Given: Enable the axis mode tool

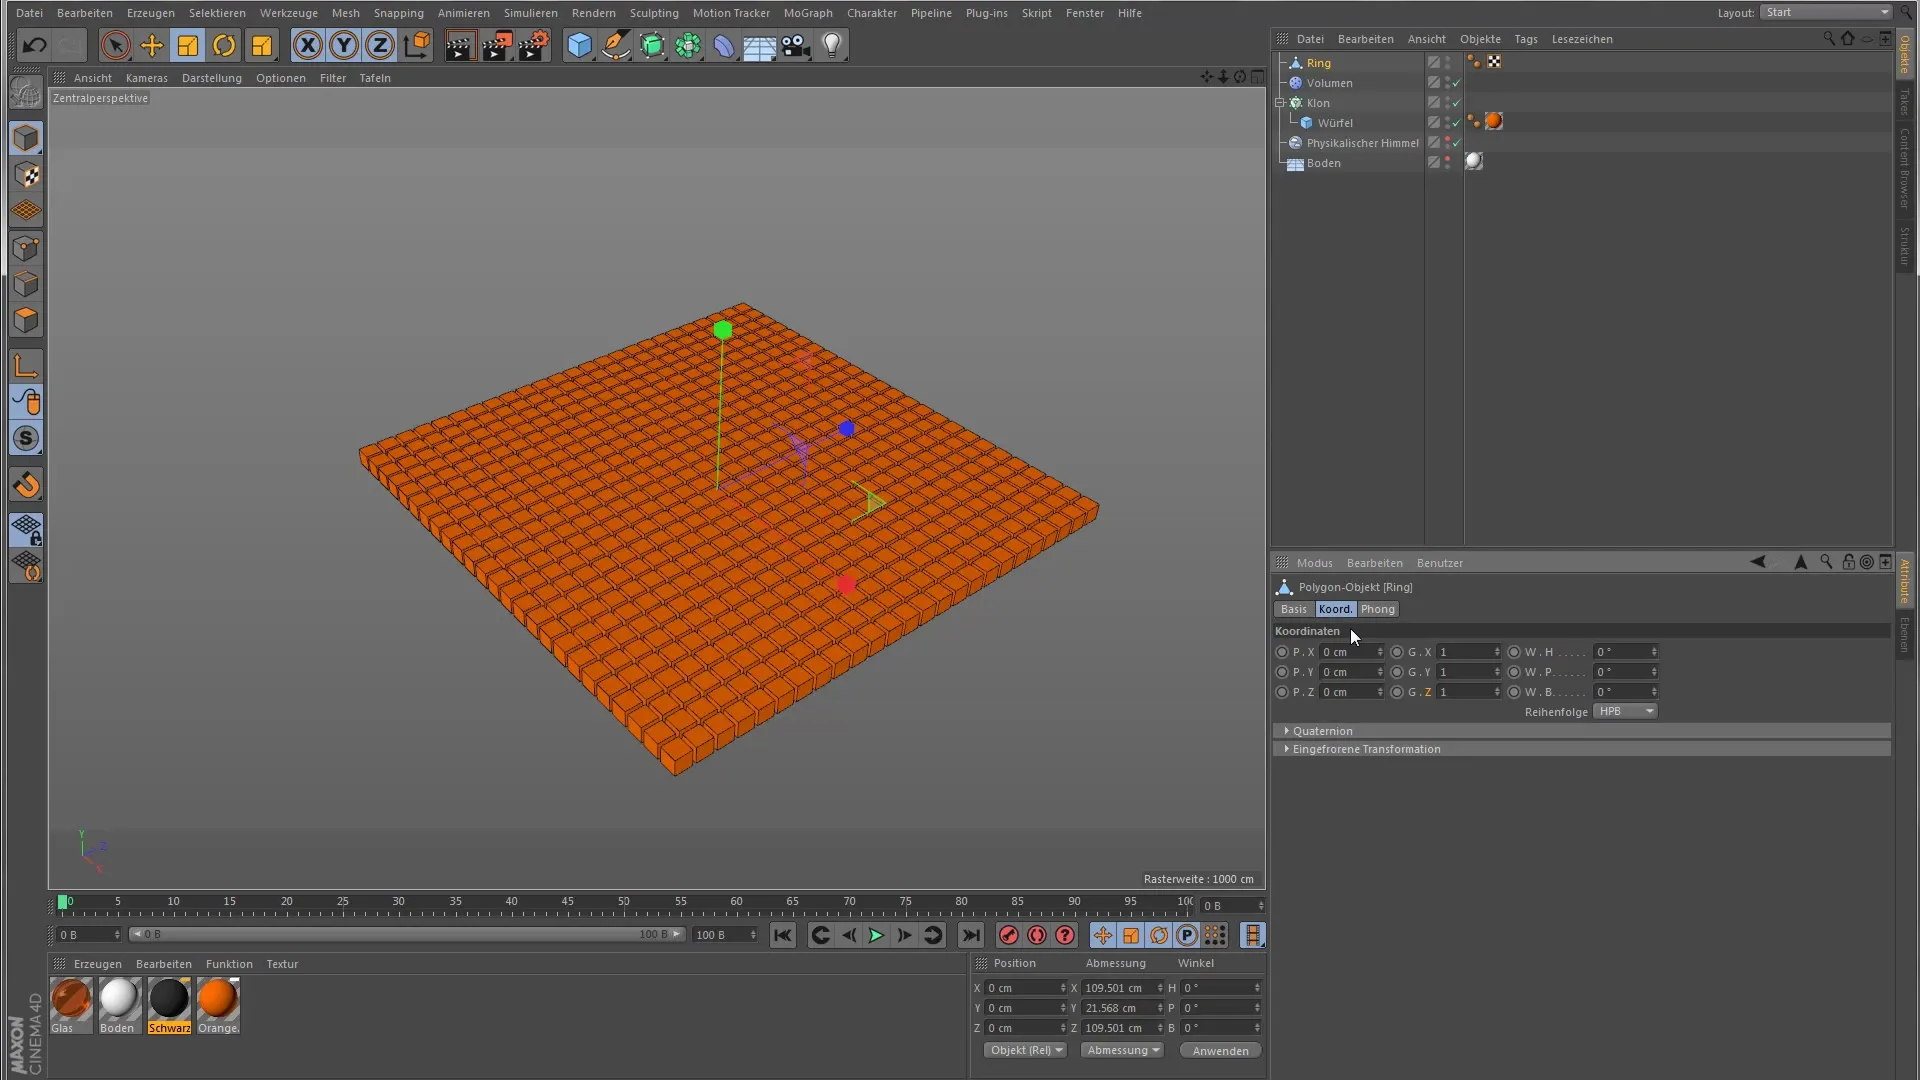Looking at the screenshot, I should [x=26, y=366].
